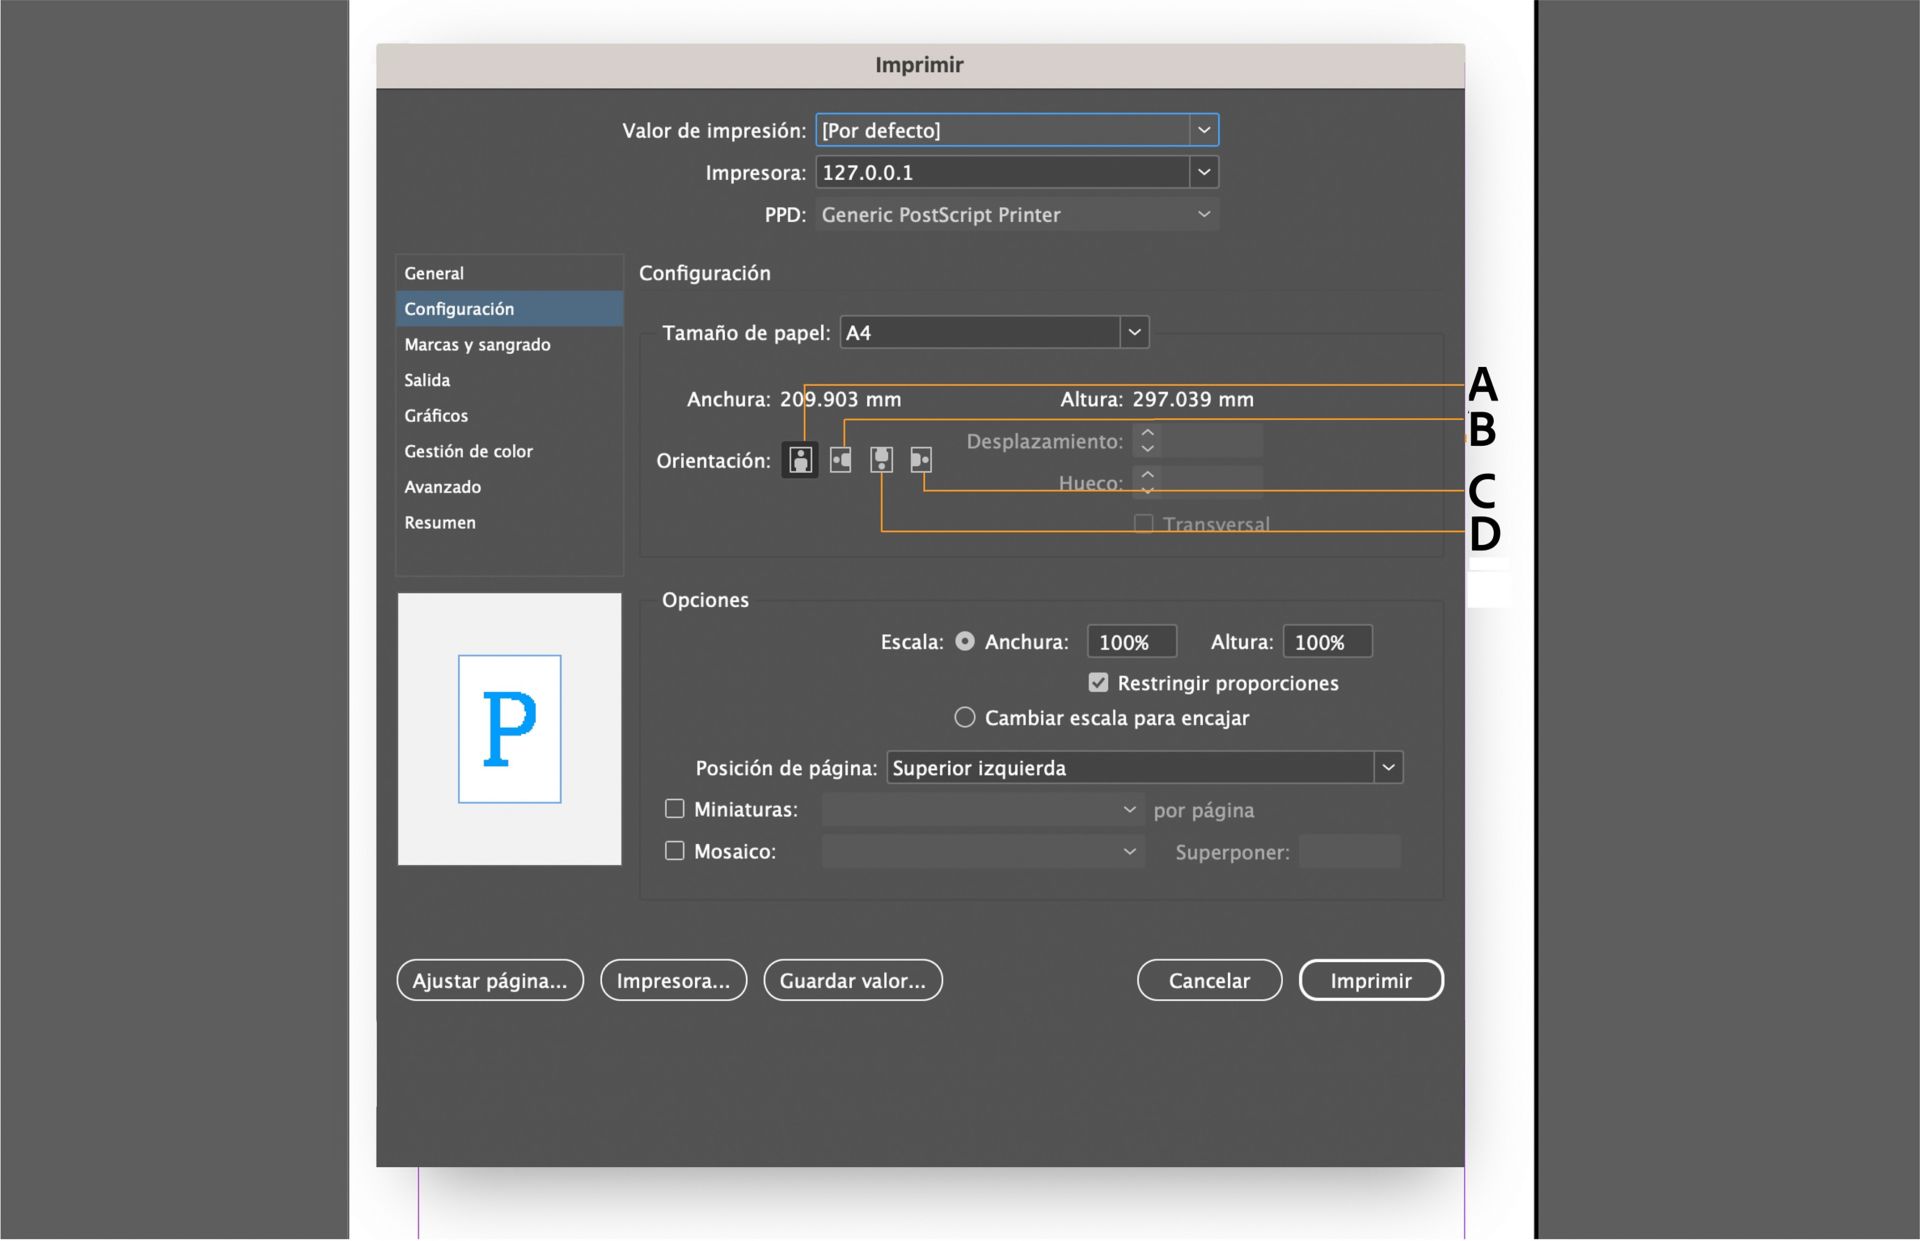Select Cambiar escala para encajar option

click(x=964, y=717)
